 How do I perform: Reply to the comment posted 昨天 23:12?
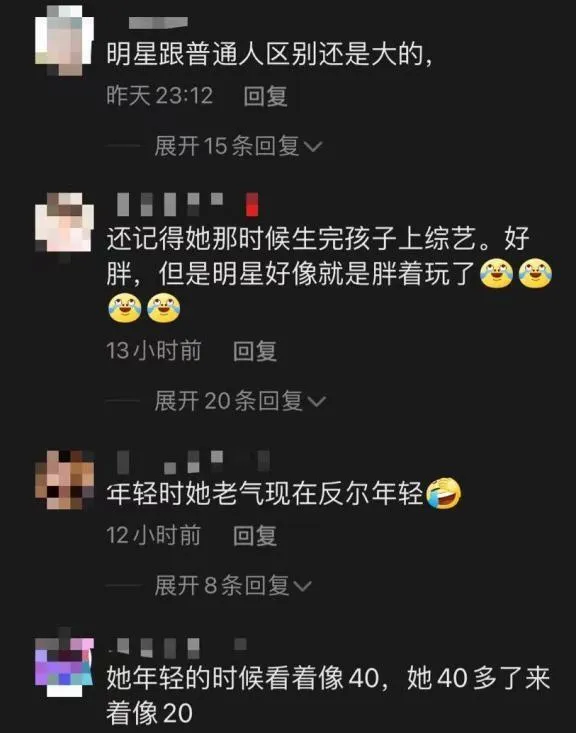pyautogui.click(x=265, y=96)
